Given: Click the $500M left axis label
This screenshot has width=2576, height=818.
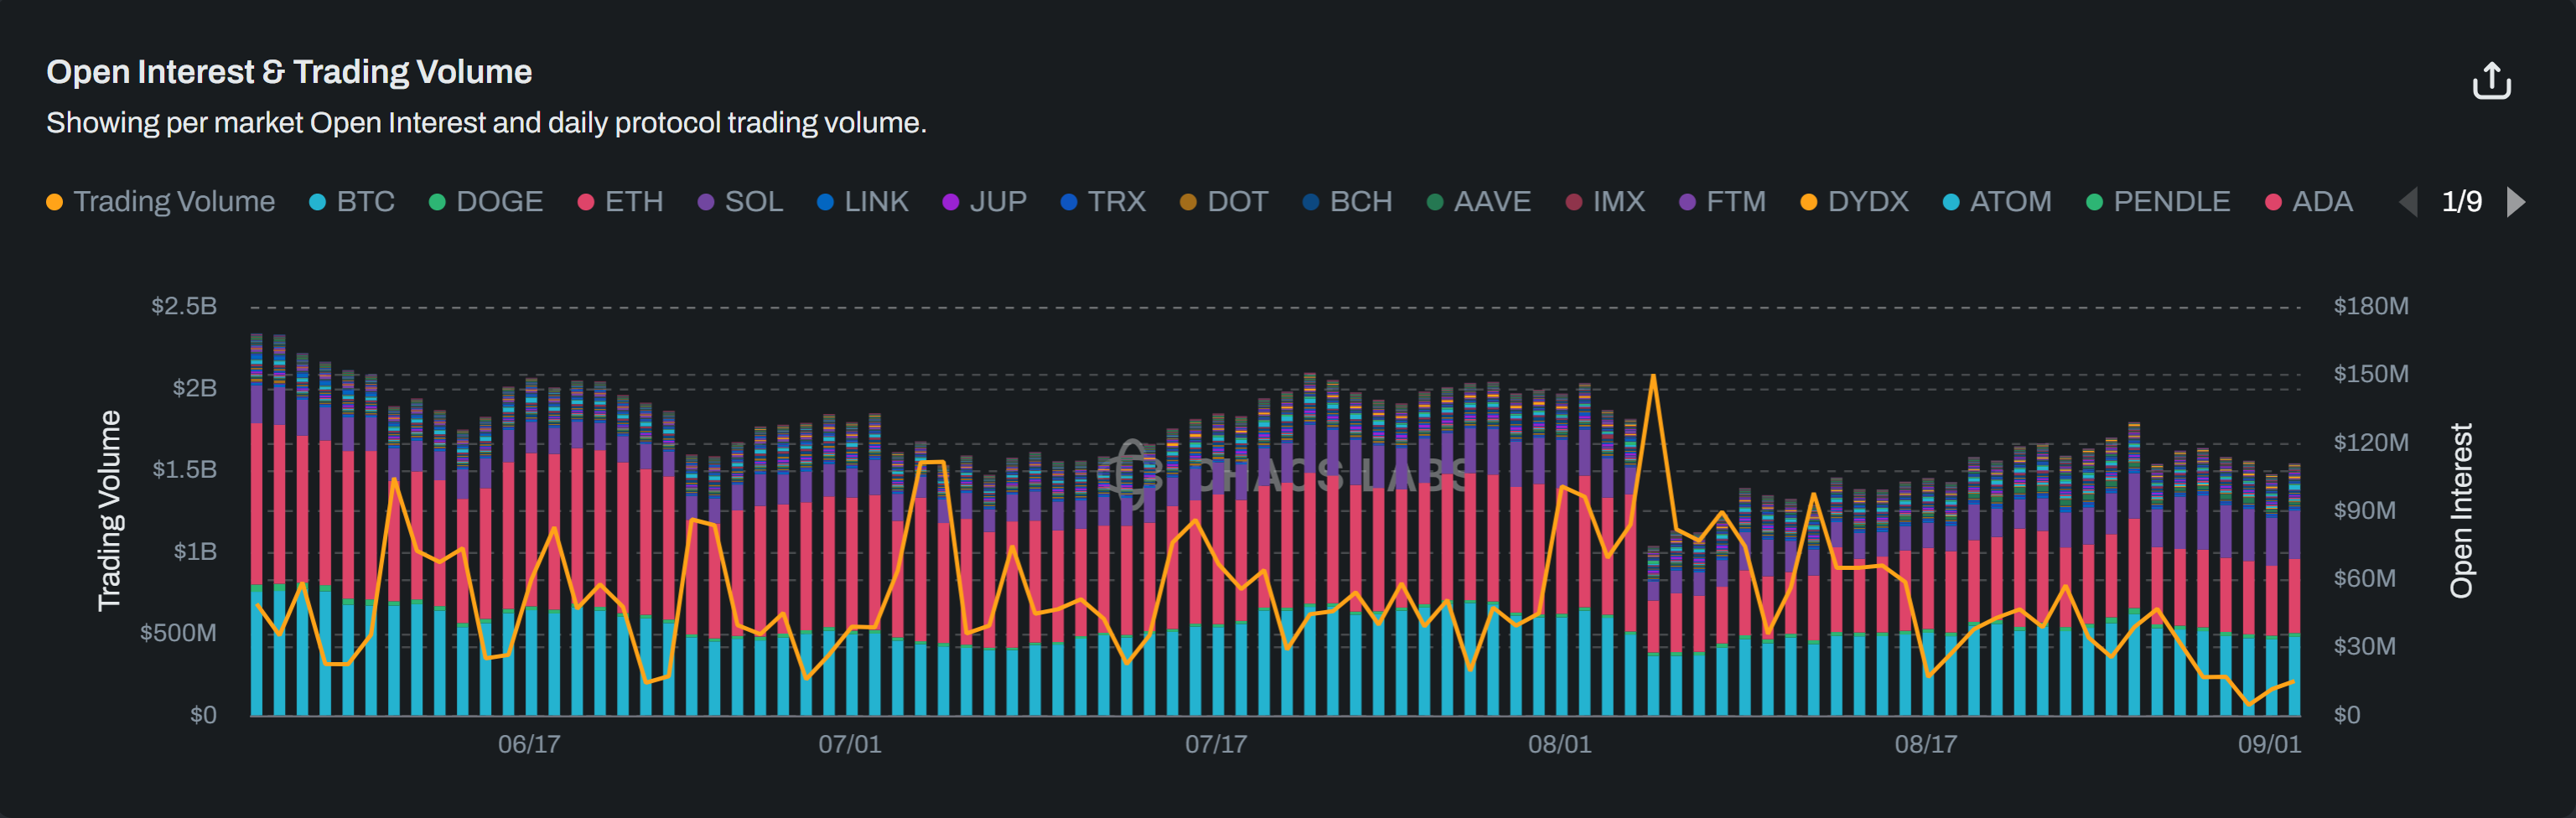Looking at the screenshot, I should 178,633.
